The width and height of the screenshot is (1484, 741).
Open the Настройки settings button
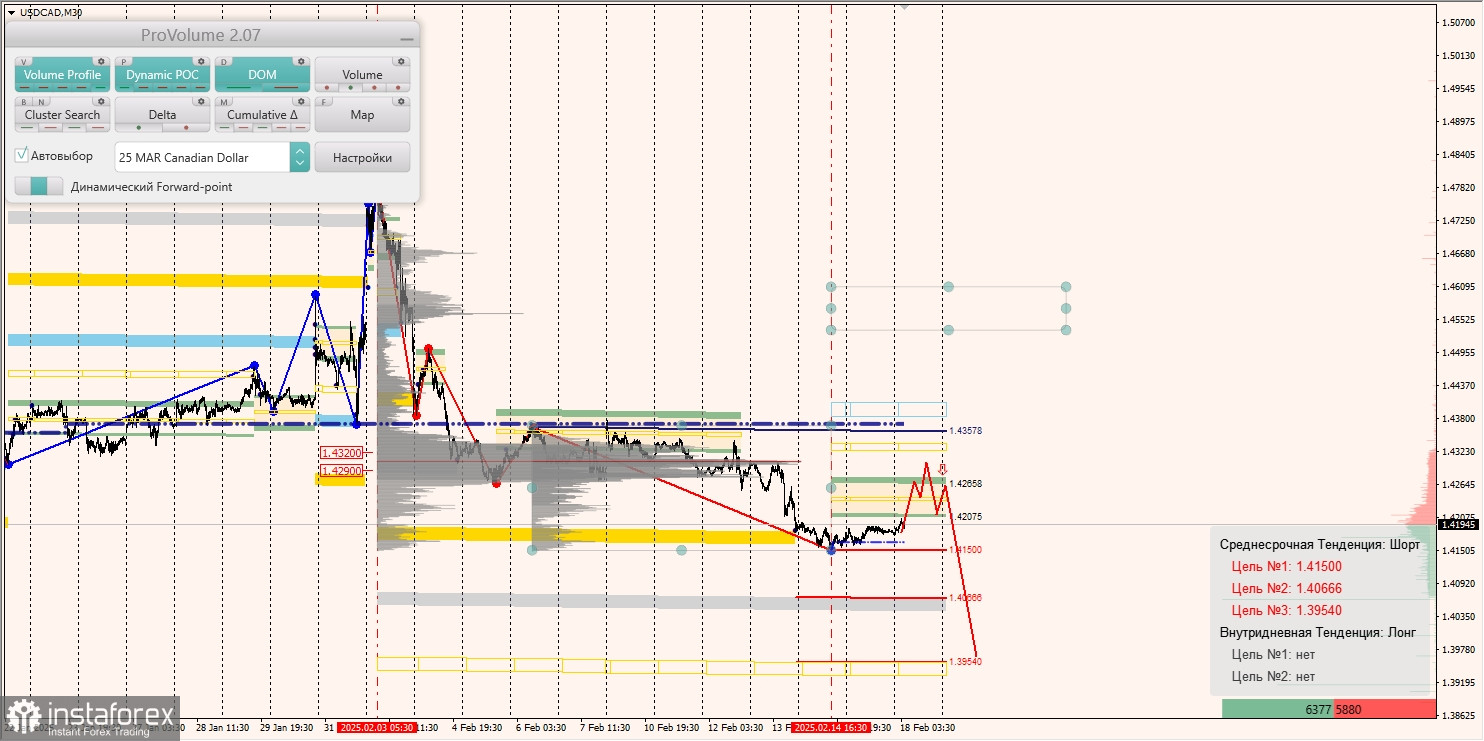point(362,157)
